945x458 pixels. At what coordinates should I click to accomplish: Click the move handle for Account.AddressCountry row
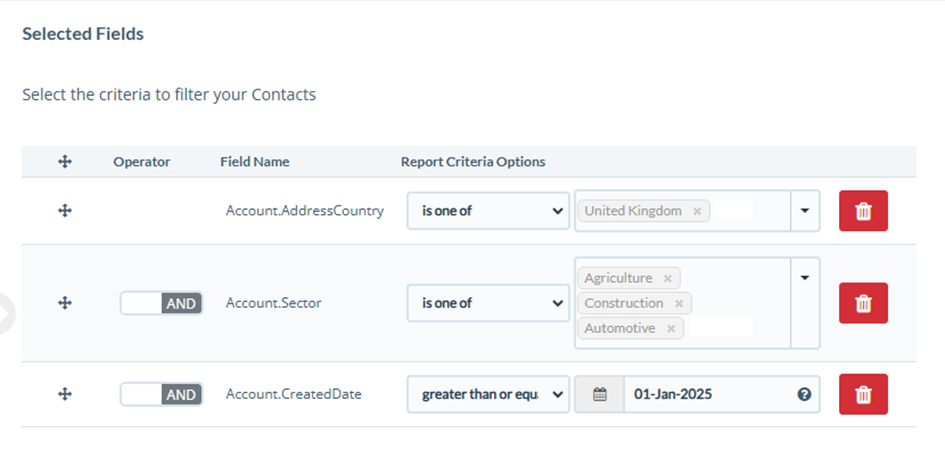(65, 211)
